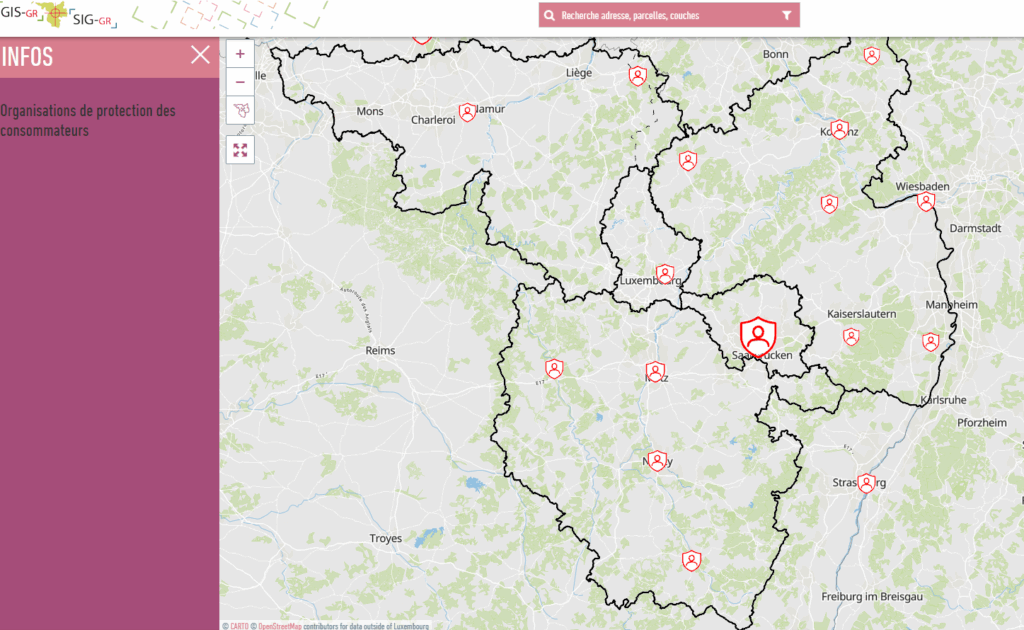
Task: Click the GIS-GR SIG-GR logo
Action: 60,15
